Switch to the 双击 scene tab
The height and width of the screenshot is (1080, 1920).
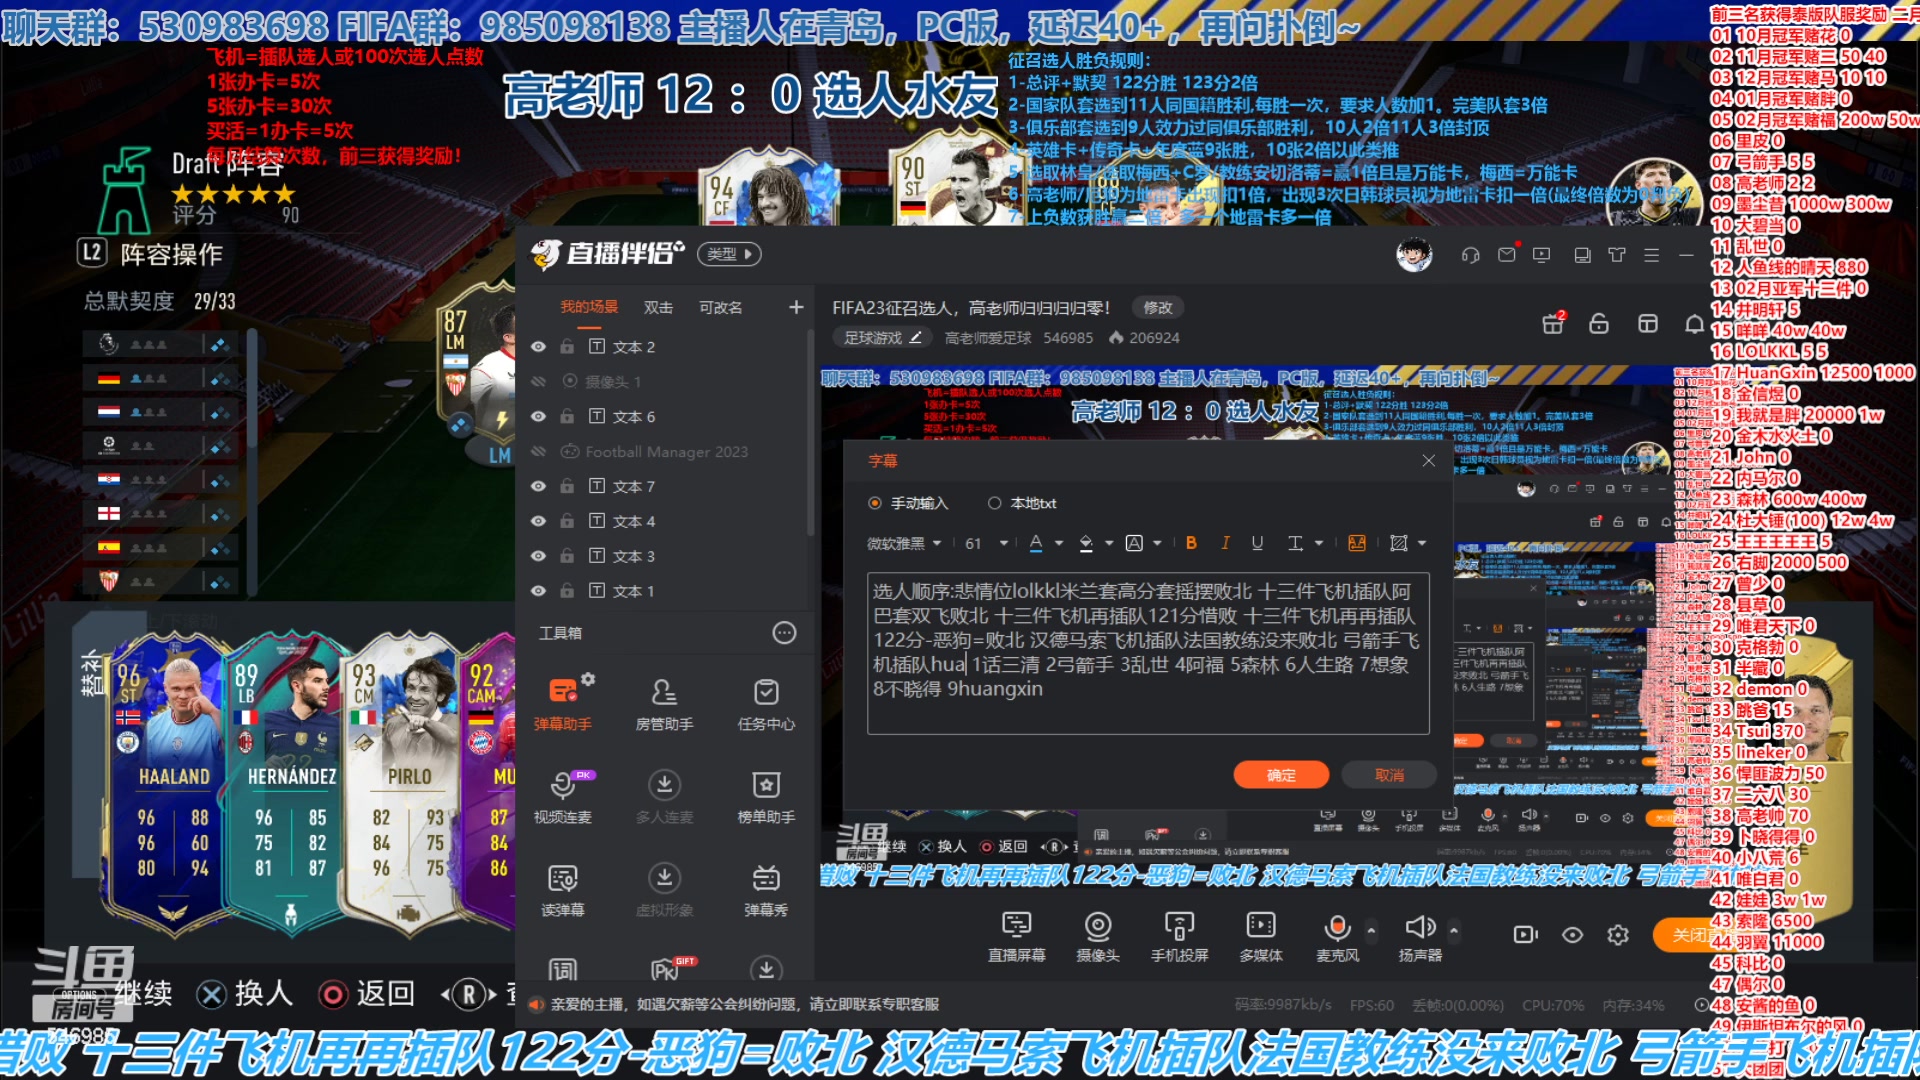pos(658,307)
